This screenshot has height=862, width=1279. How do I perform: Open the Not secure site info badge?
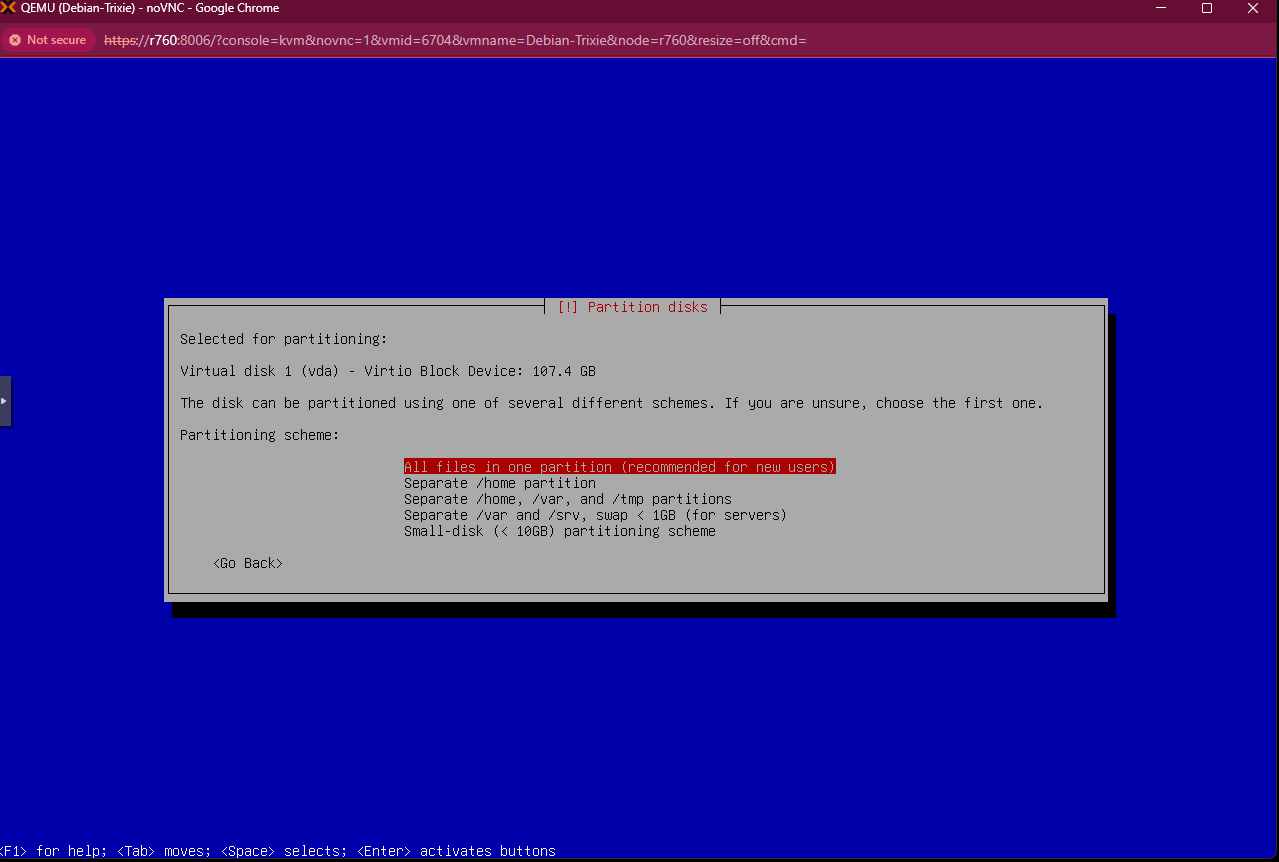point(48,40)
